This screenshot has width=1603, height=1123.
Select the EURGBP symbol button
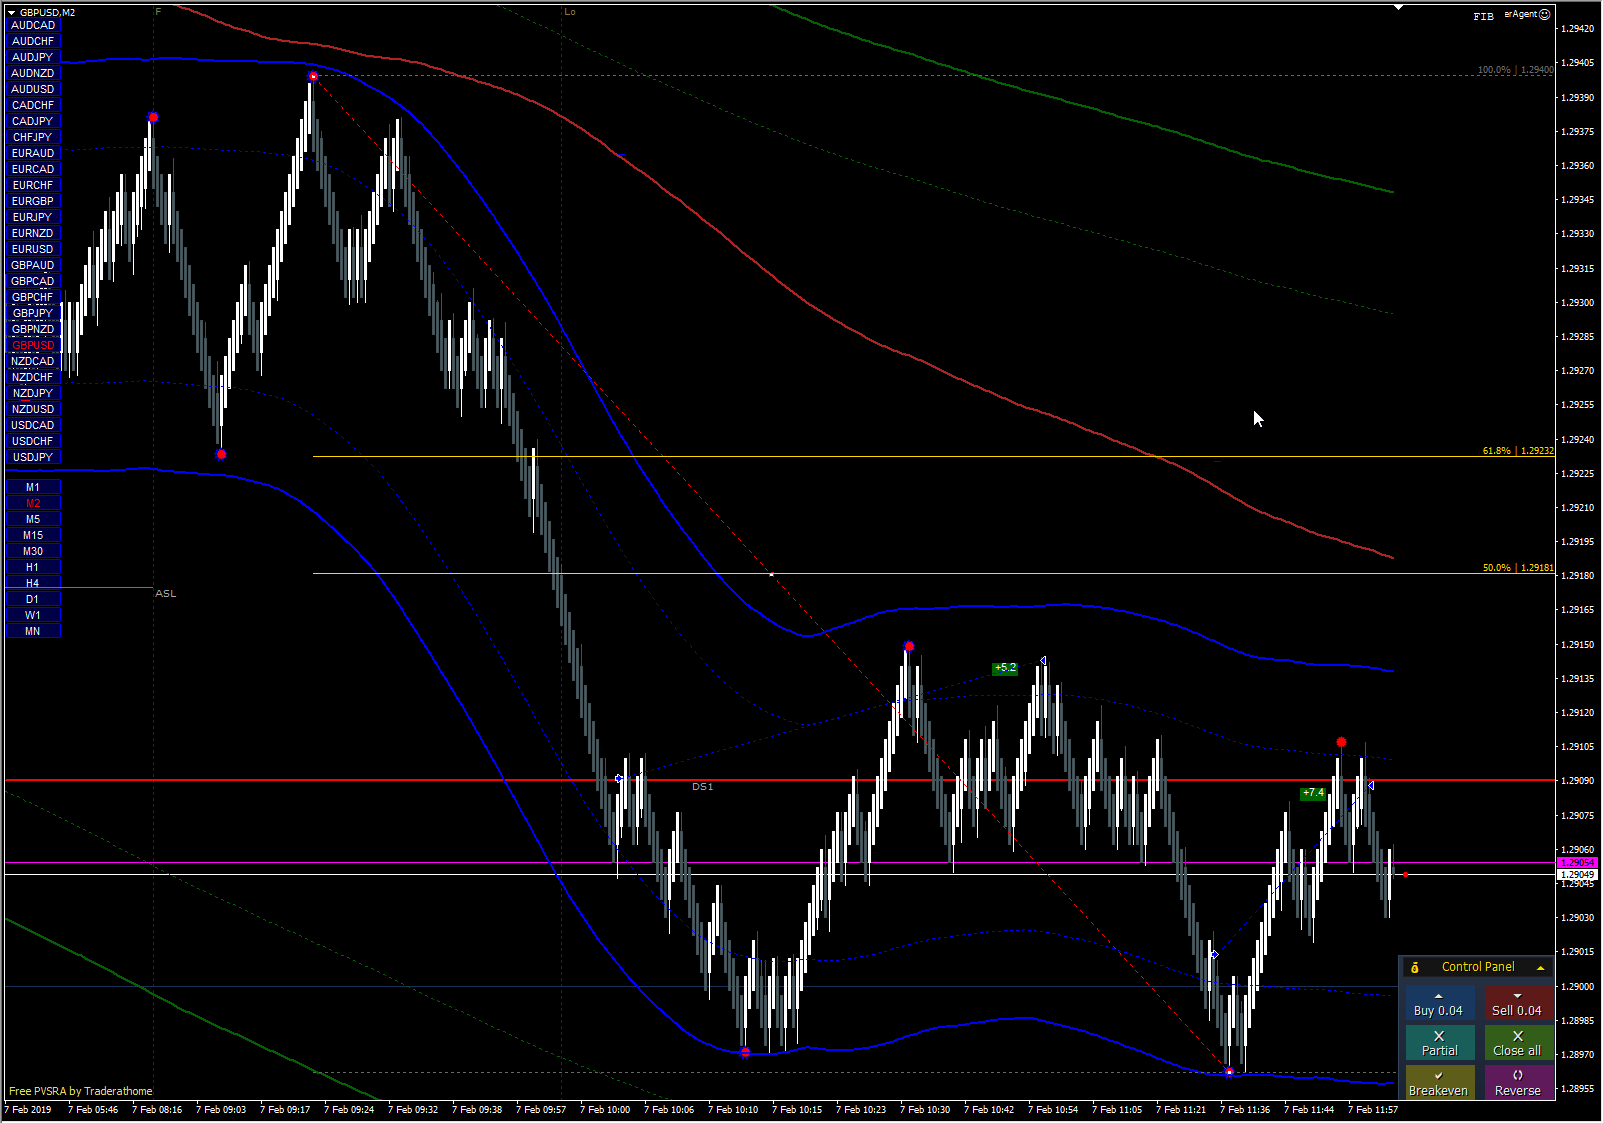tap(33, 201)
